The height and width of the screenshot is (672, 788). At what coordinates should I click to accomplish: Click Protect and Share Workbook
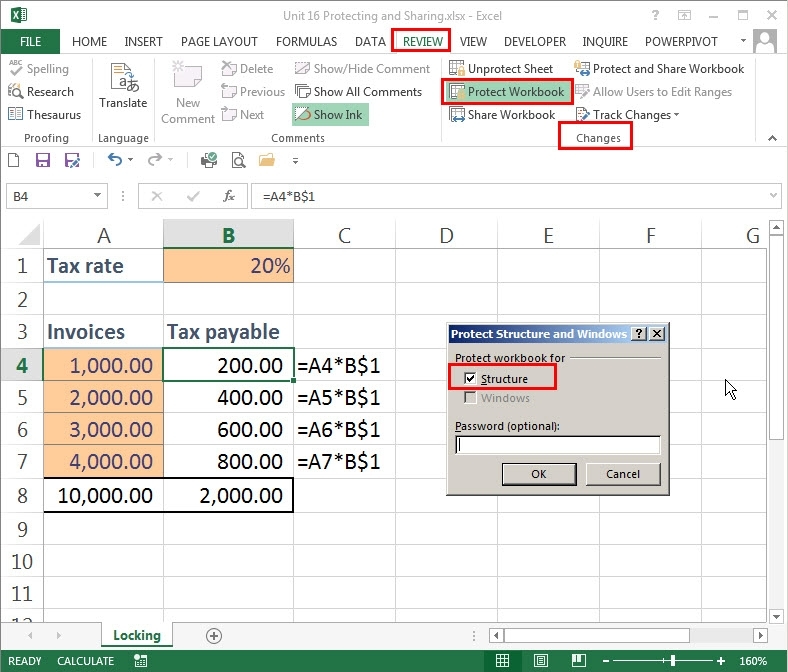[659, 69]
